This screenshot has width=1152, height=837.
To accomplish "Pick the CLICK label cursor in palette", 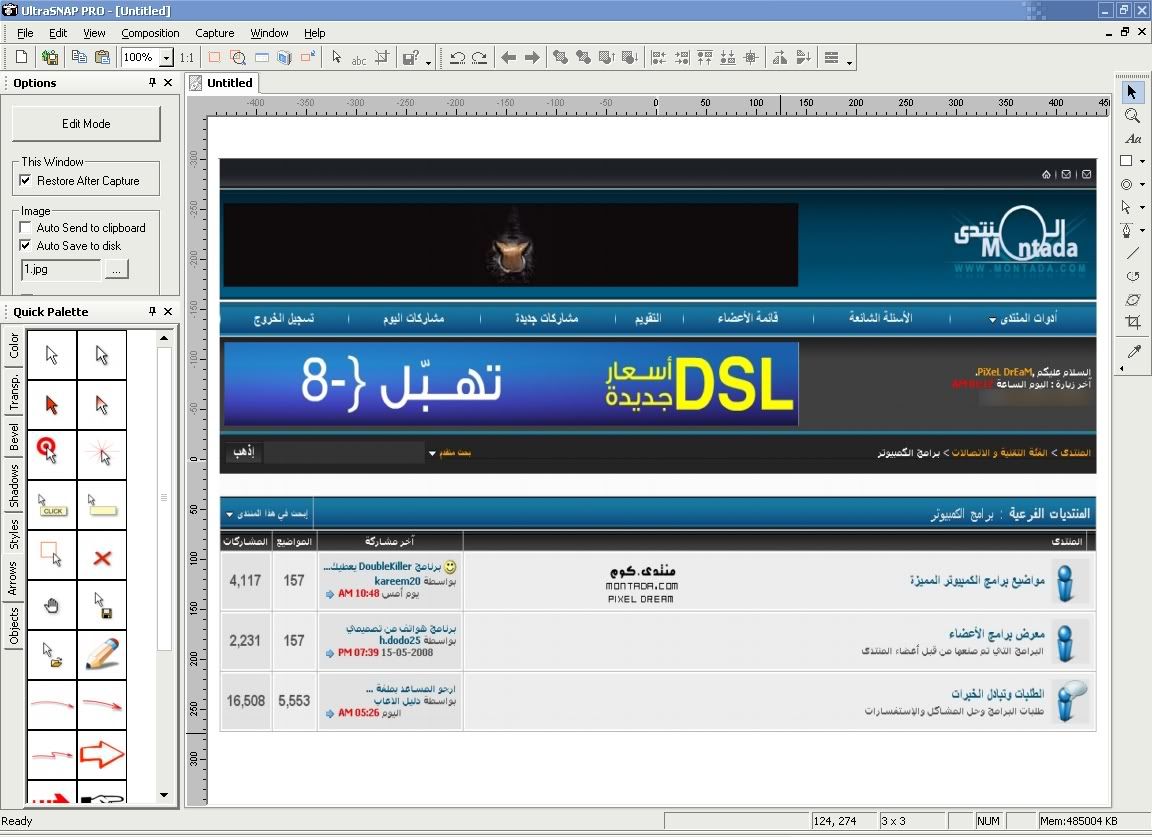I will pyautogui.click(x=51, y=505).
